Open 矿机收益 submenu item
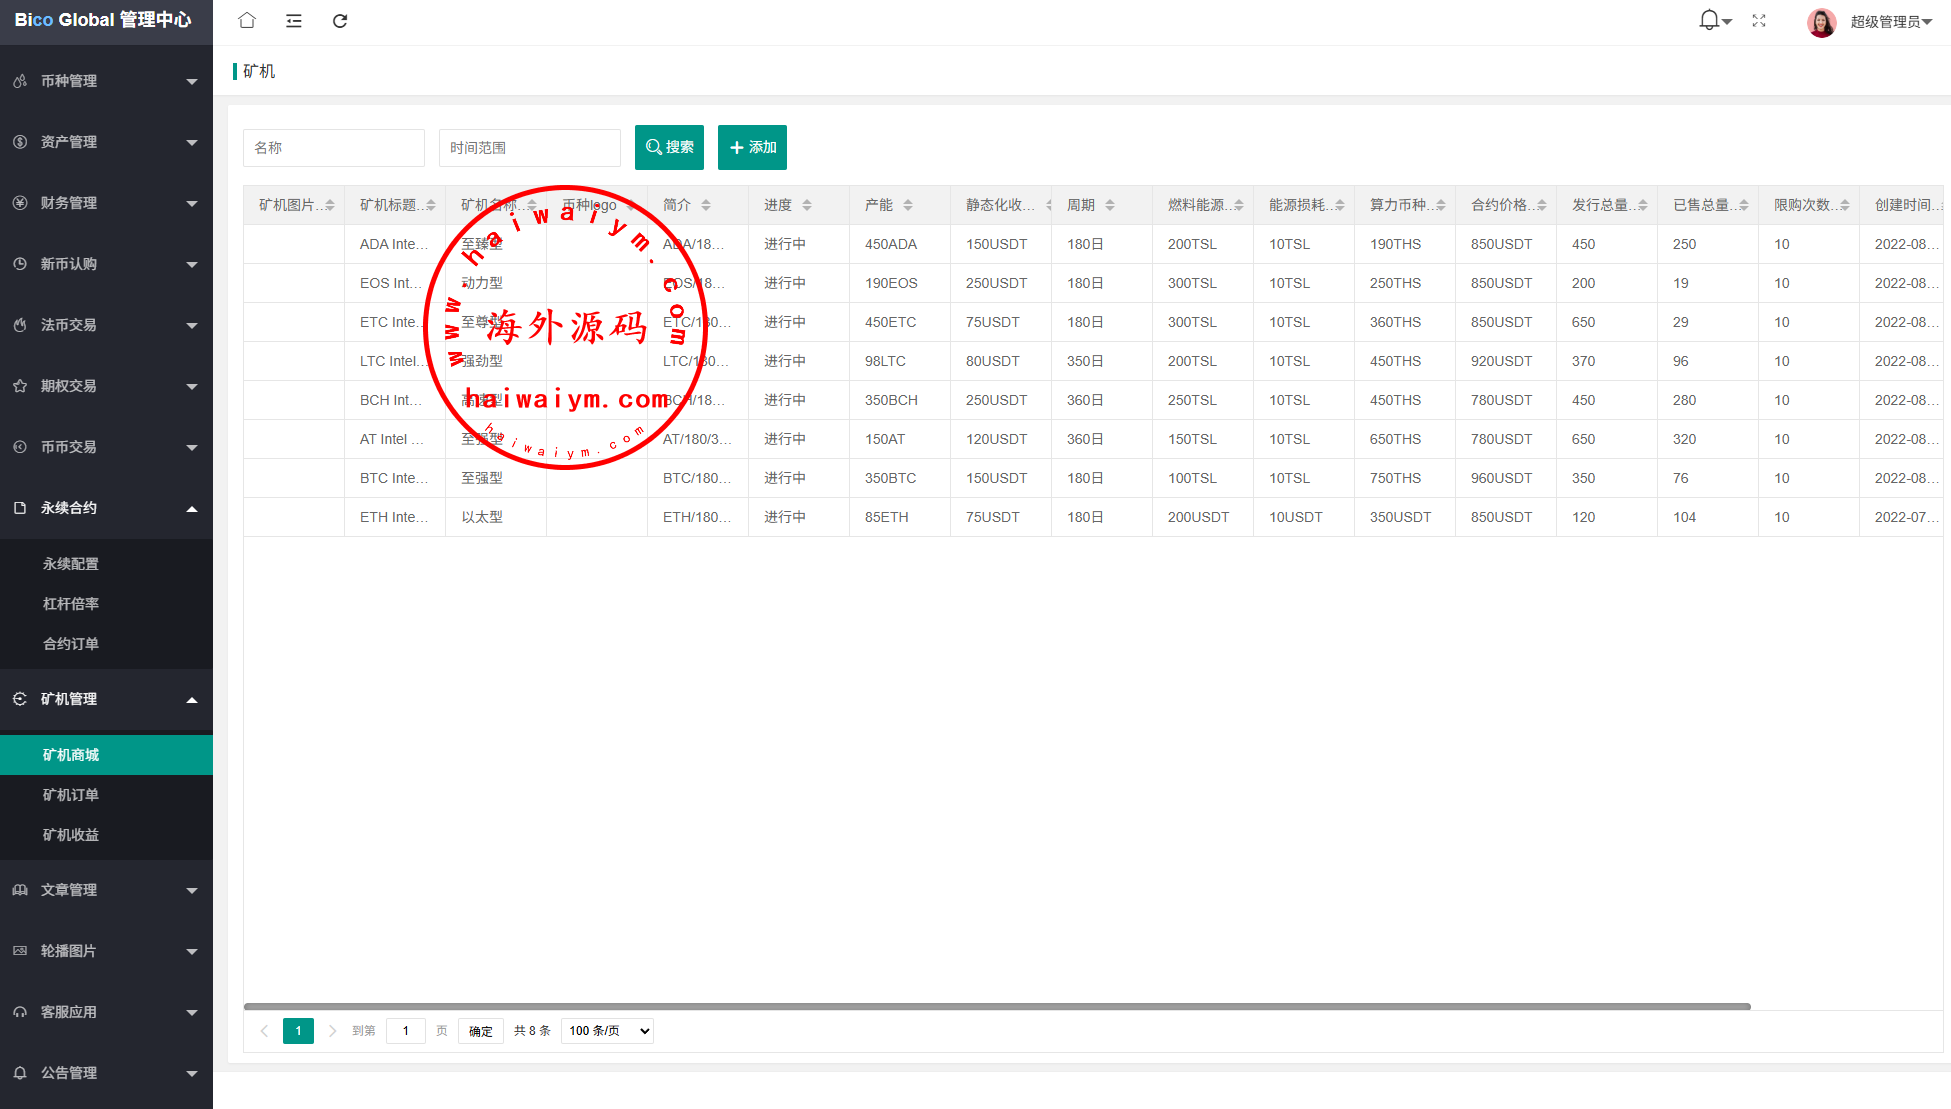This screenshot has width=1951, height=1109. click(71, 835)
